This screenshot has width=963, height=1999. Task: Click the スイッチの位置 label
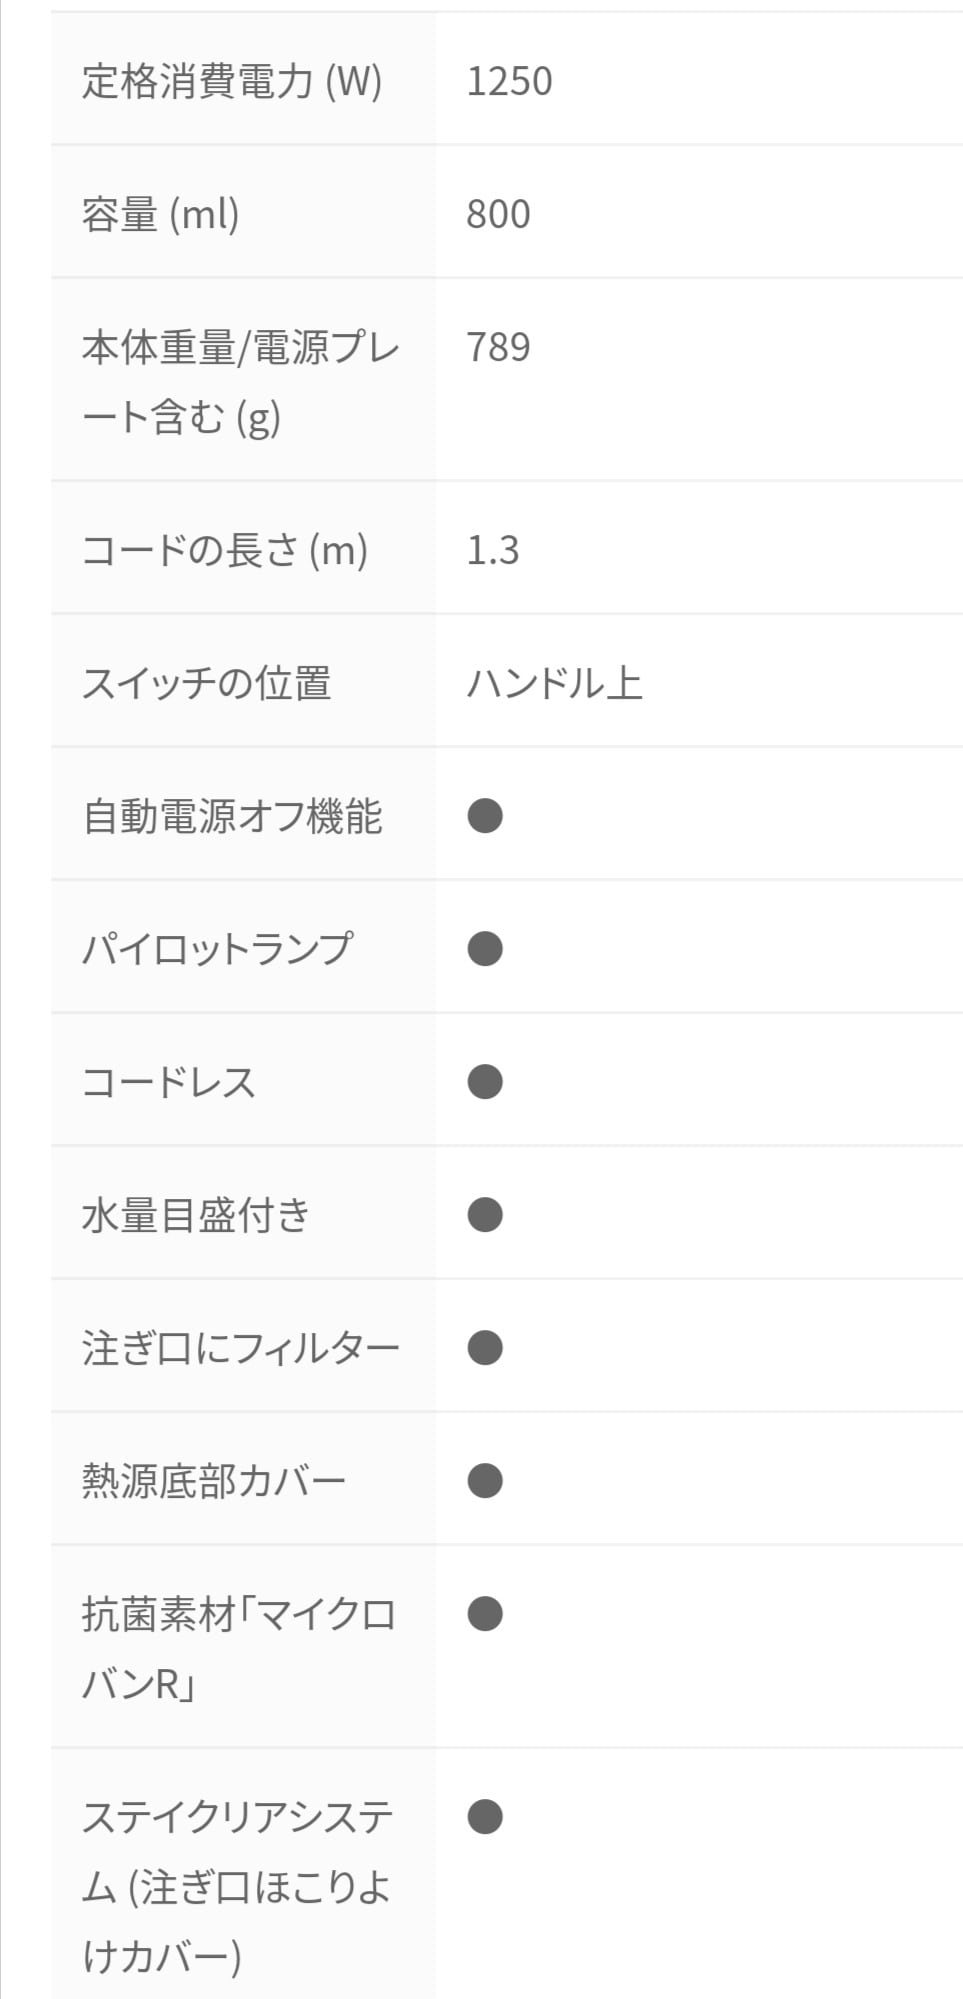click(x=206, y=683)
